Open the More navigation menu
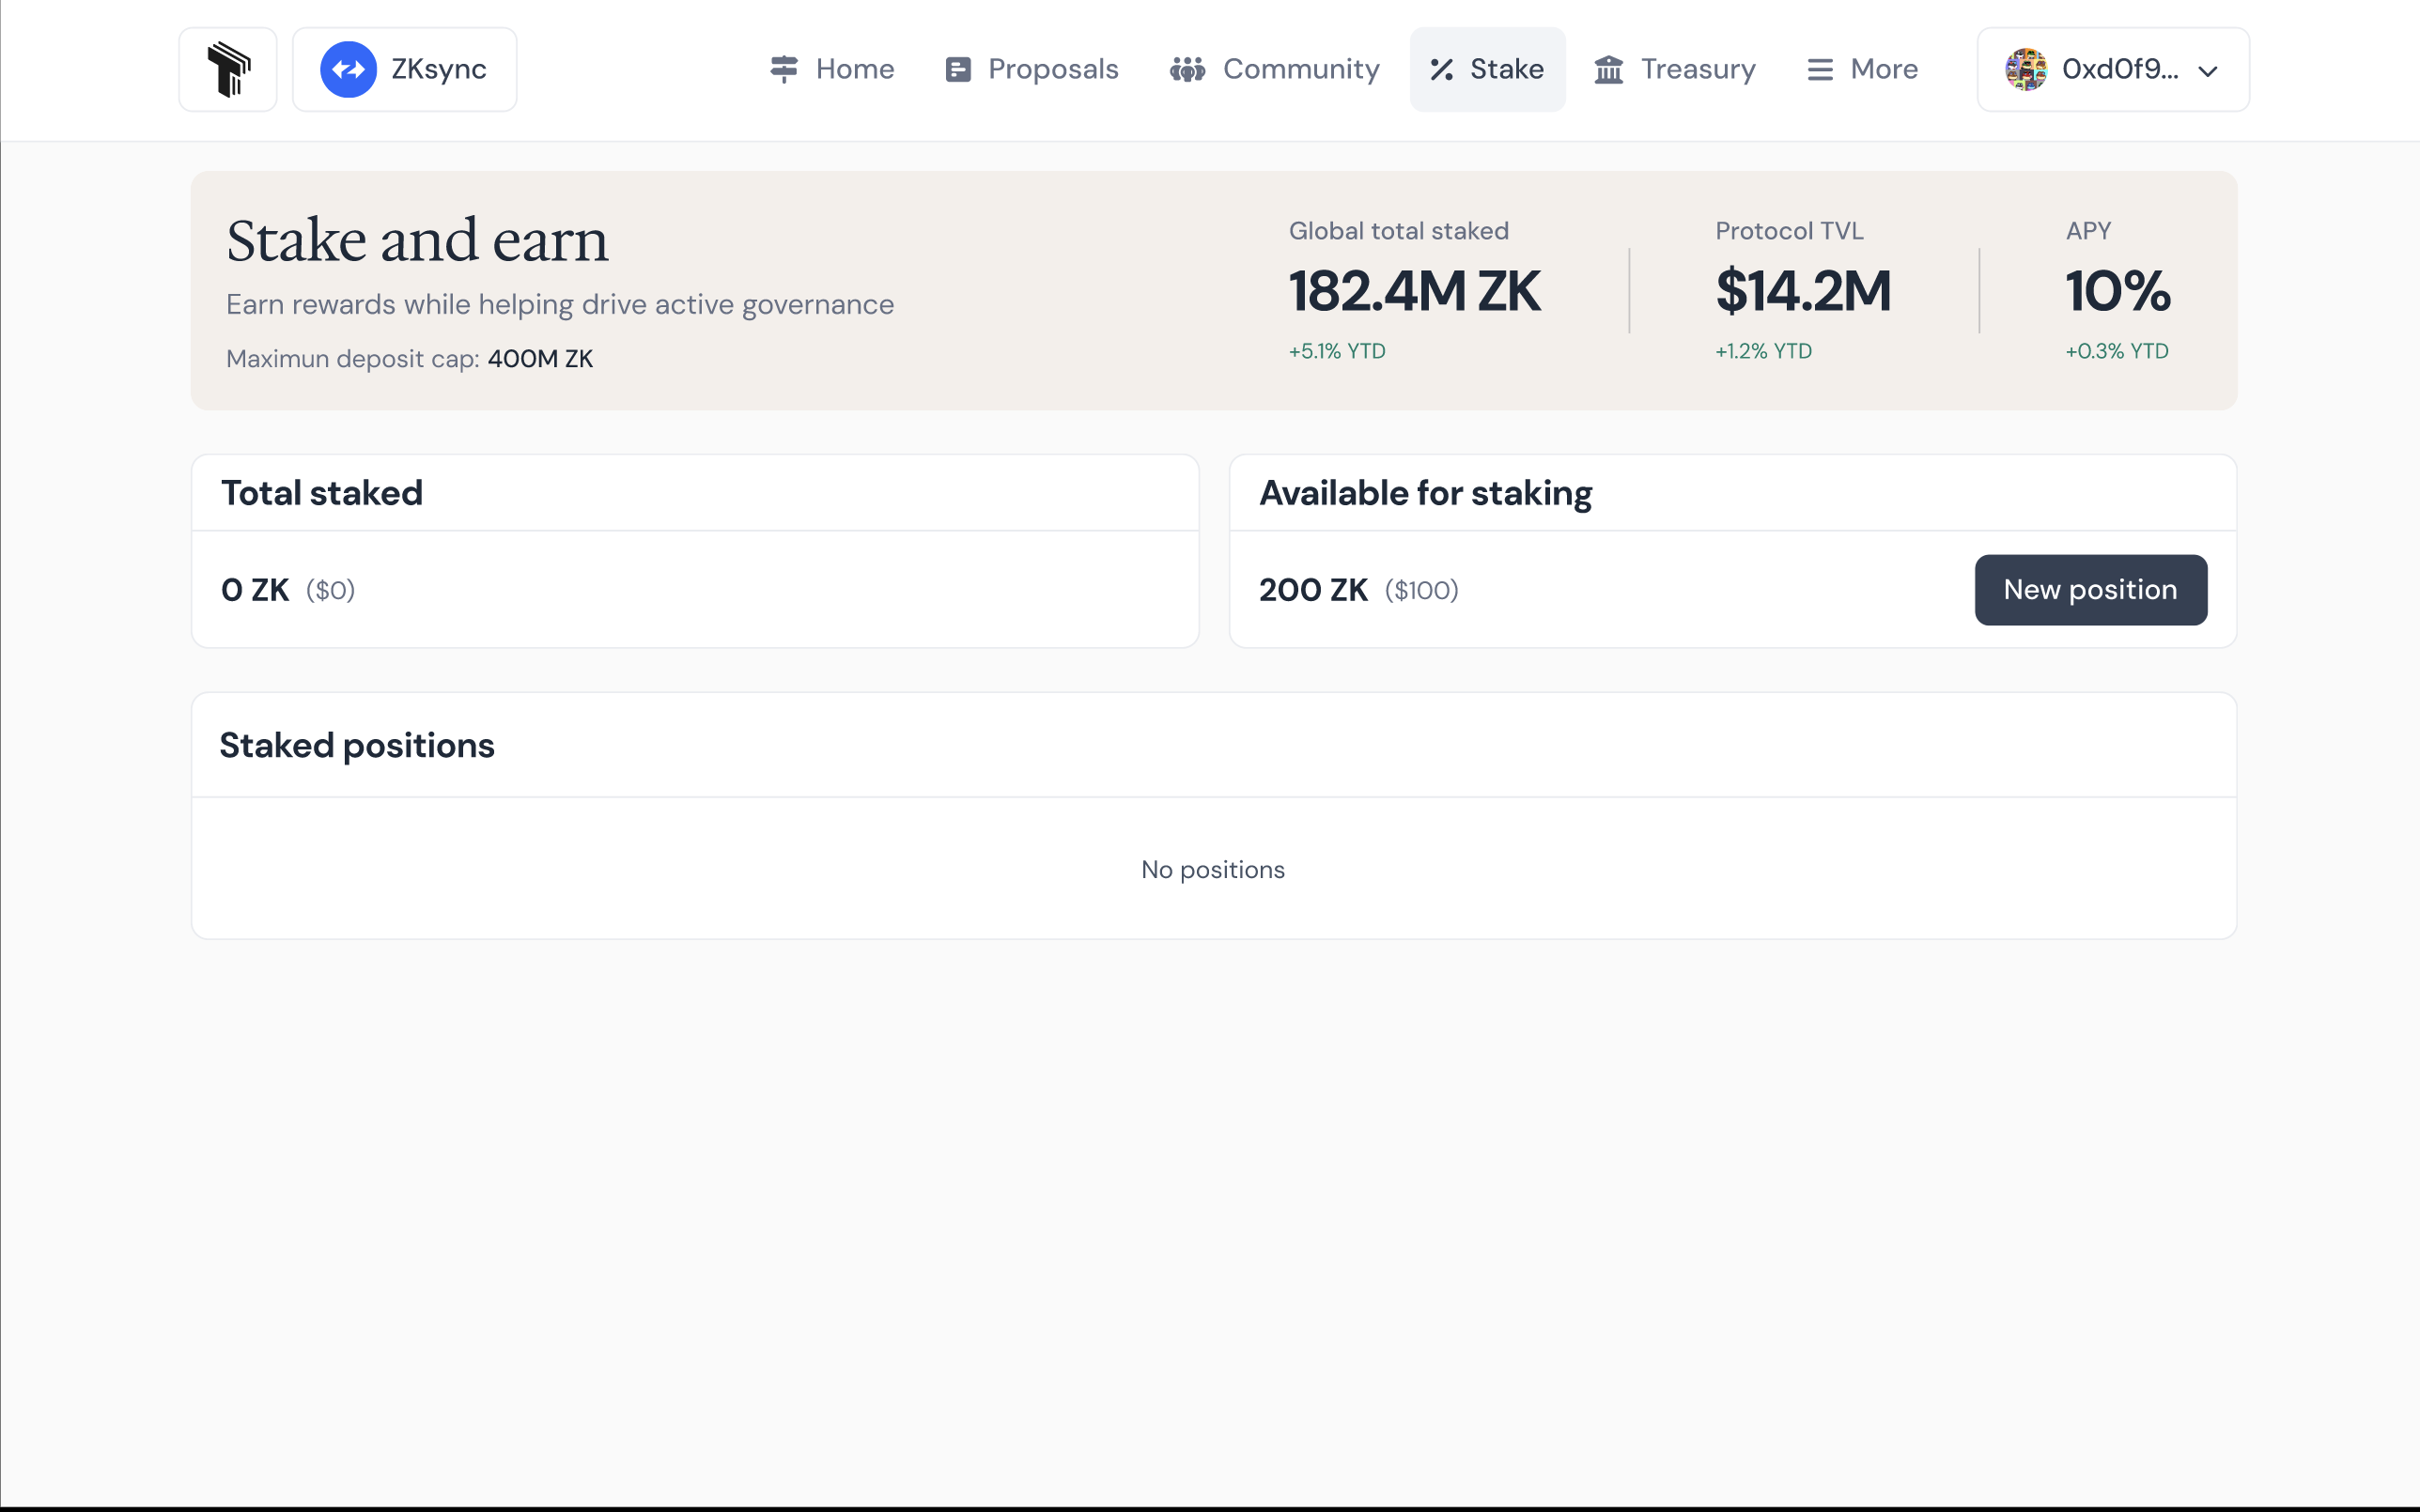 (1863, 69)
